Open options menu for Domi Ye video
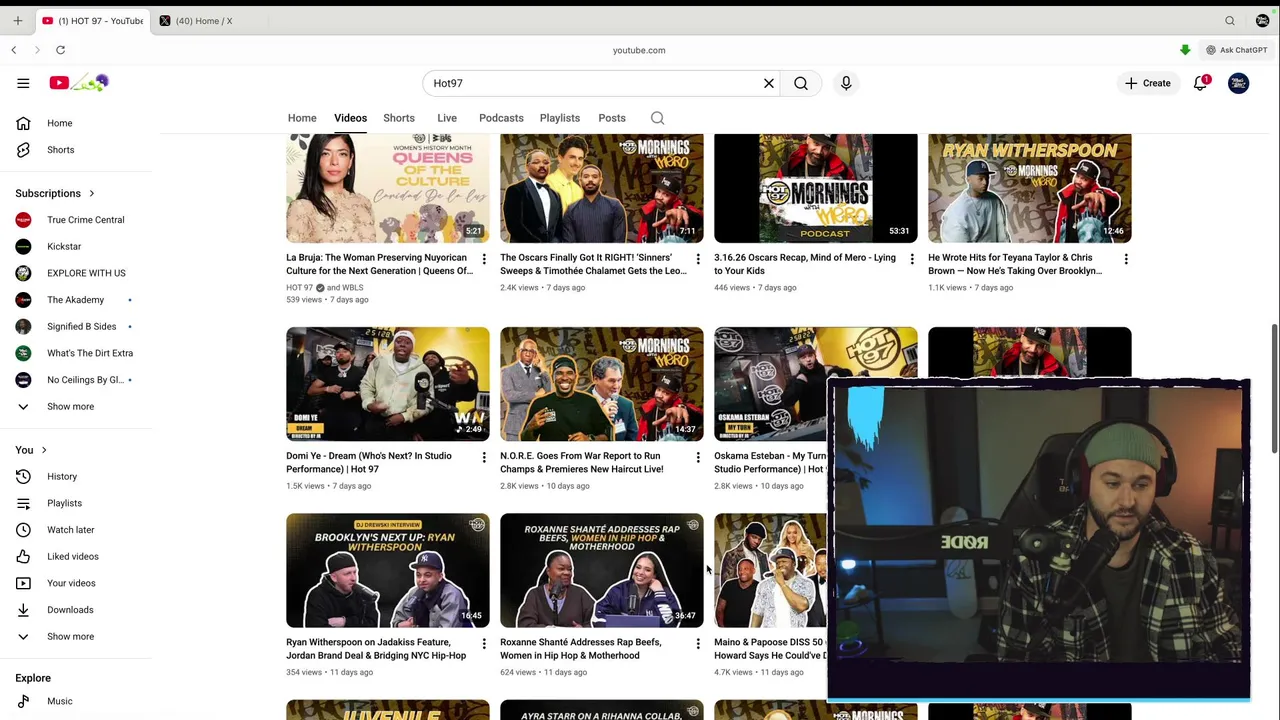 coord(484,457)
